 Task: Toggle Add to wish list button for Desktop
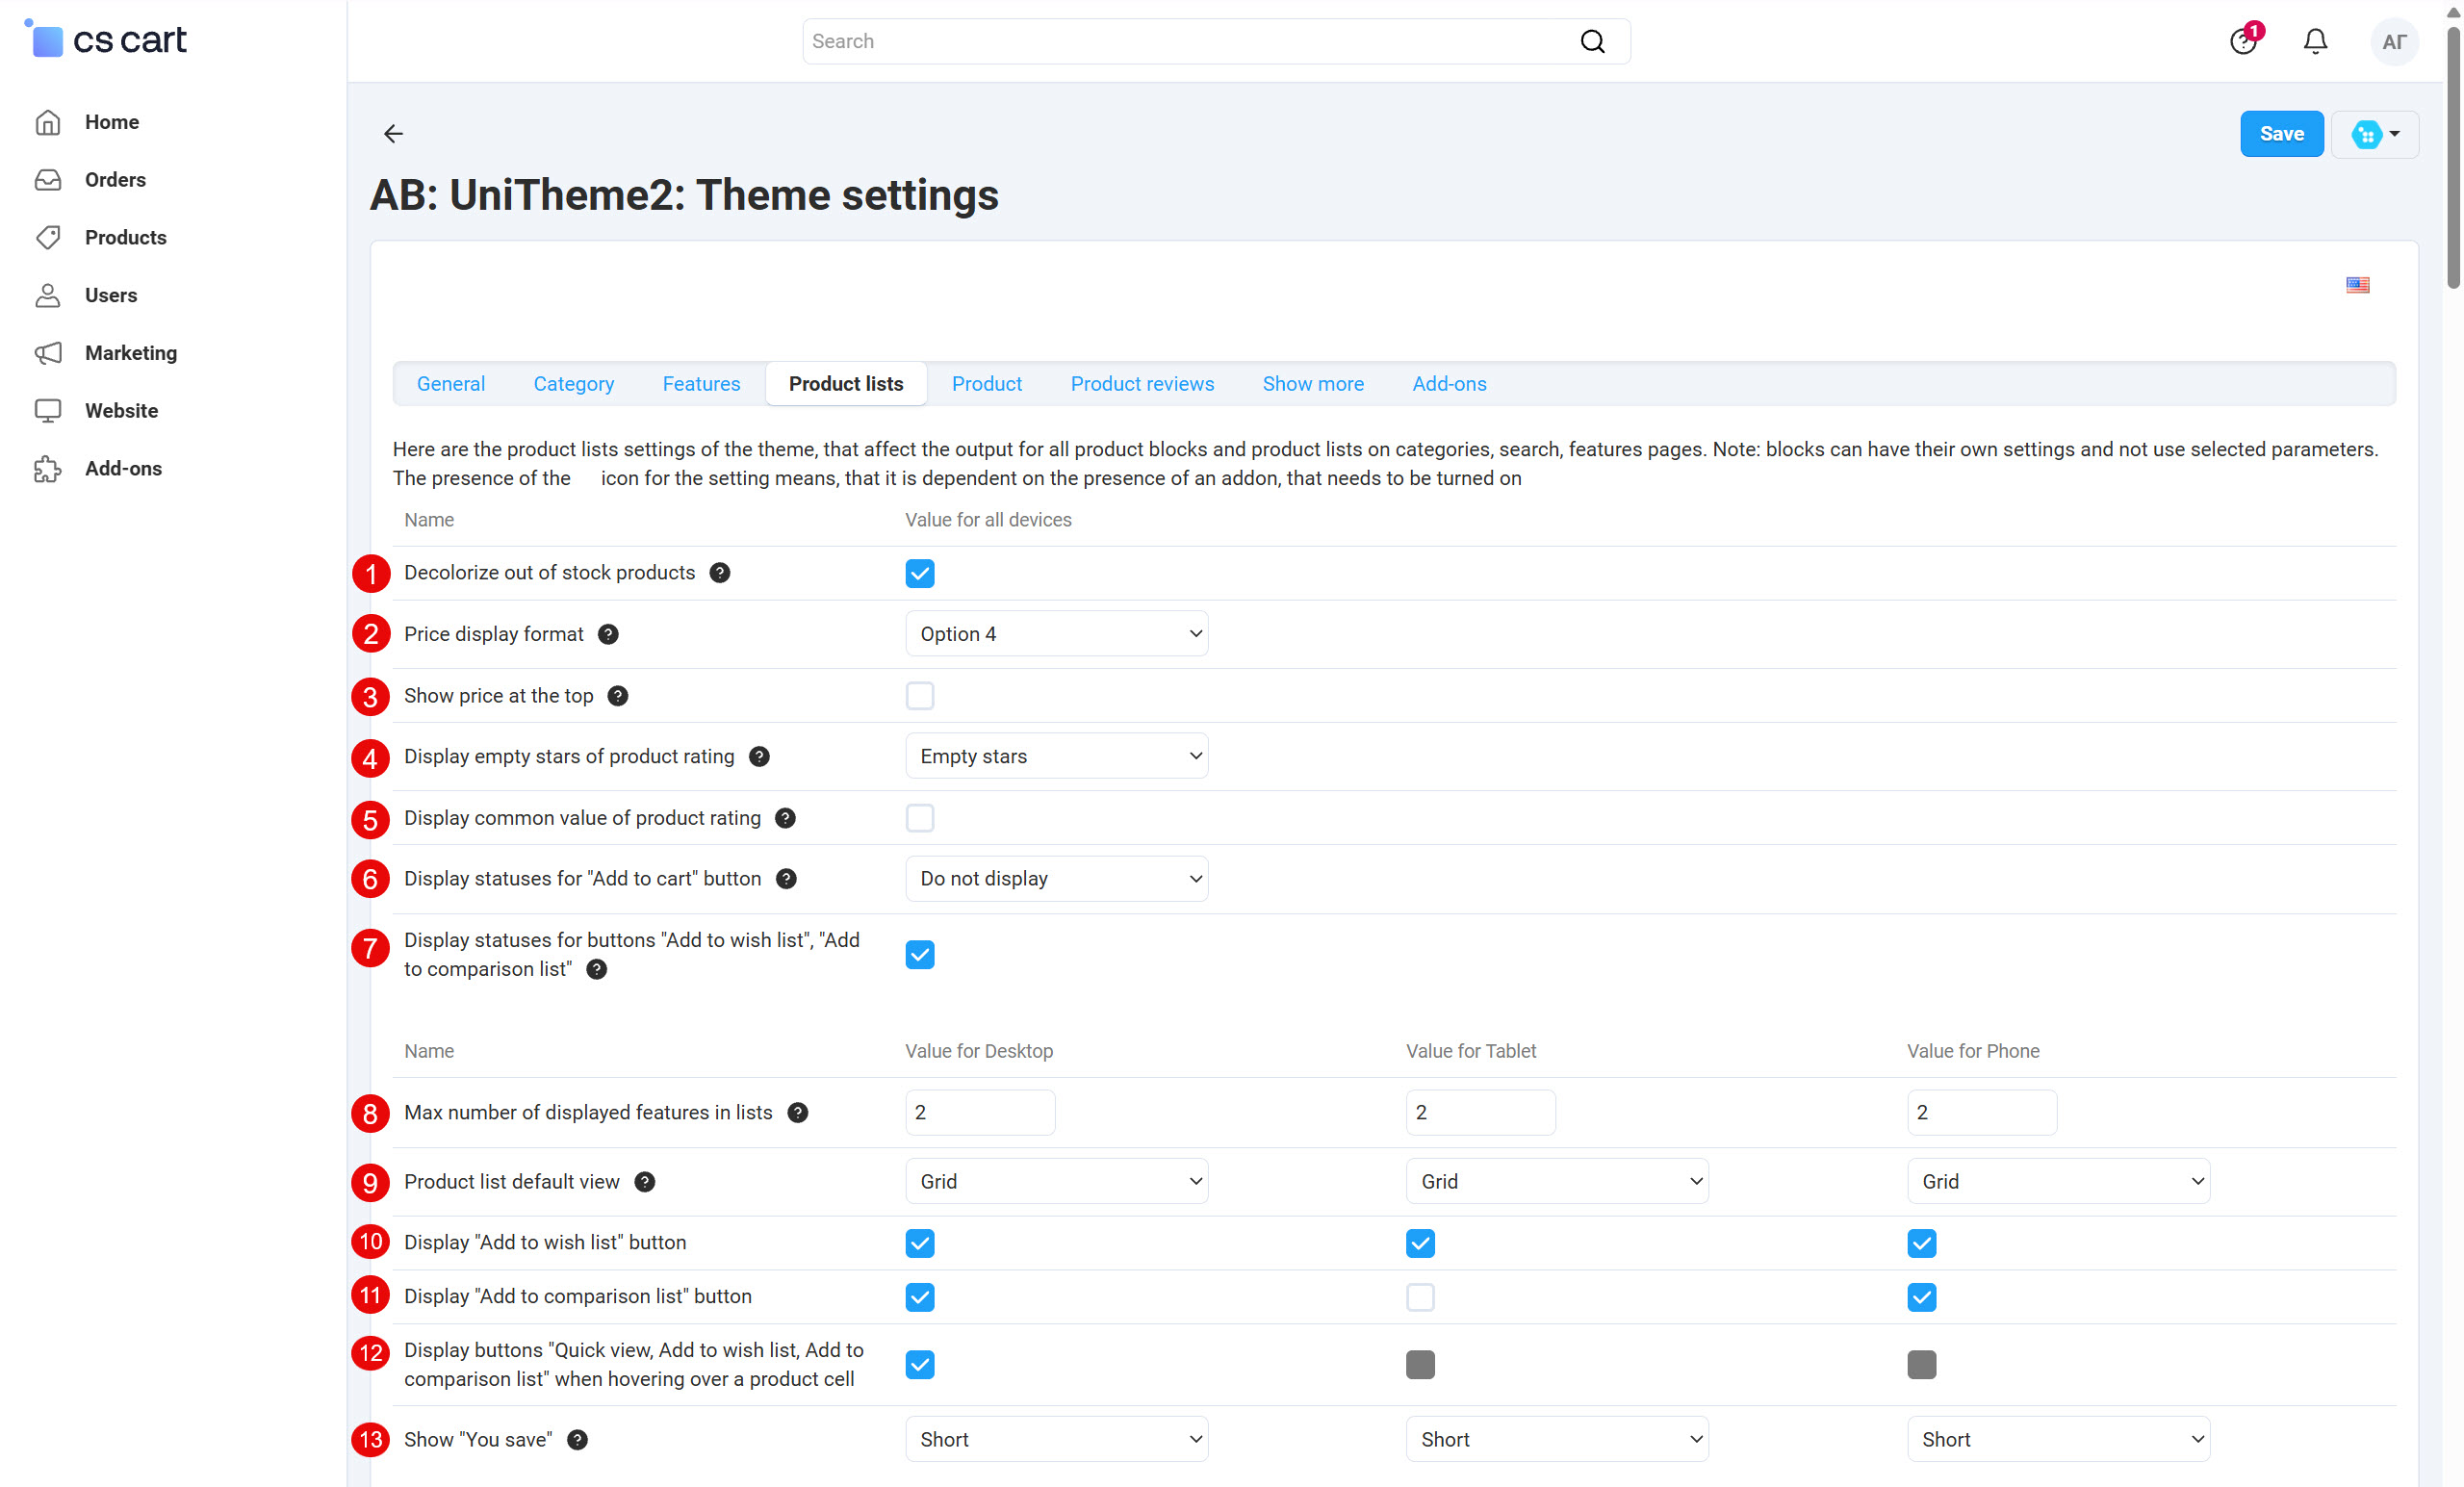pos(919,1243)
